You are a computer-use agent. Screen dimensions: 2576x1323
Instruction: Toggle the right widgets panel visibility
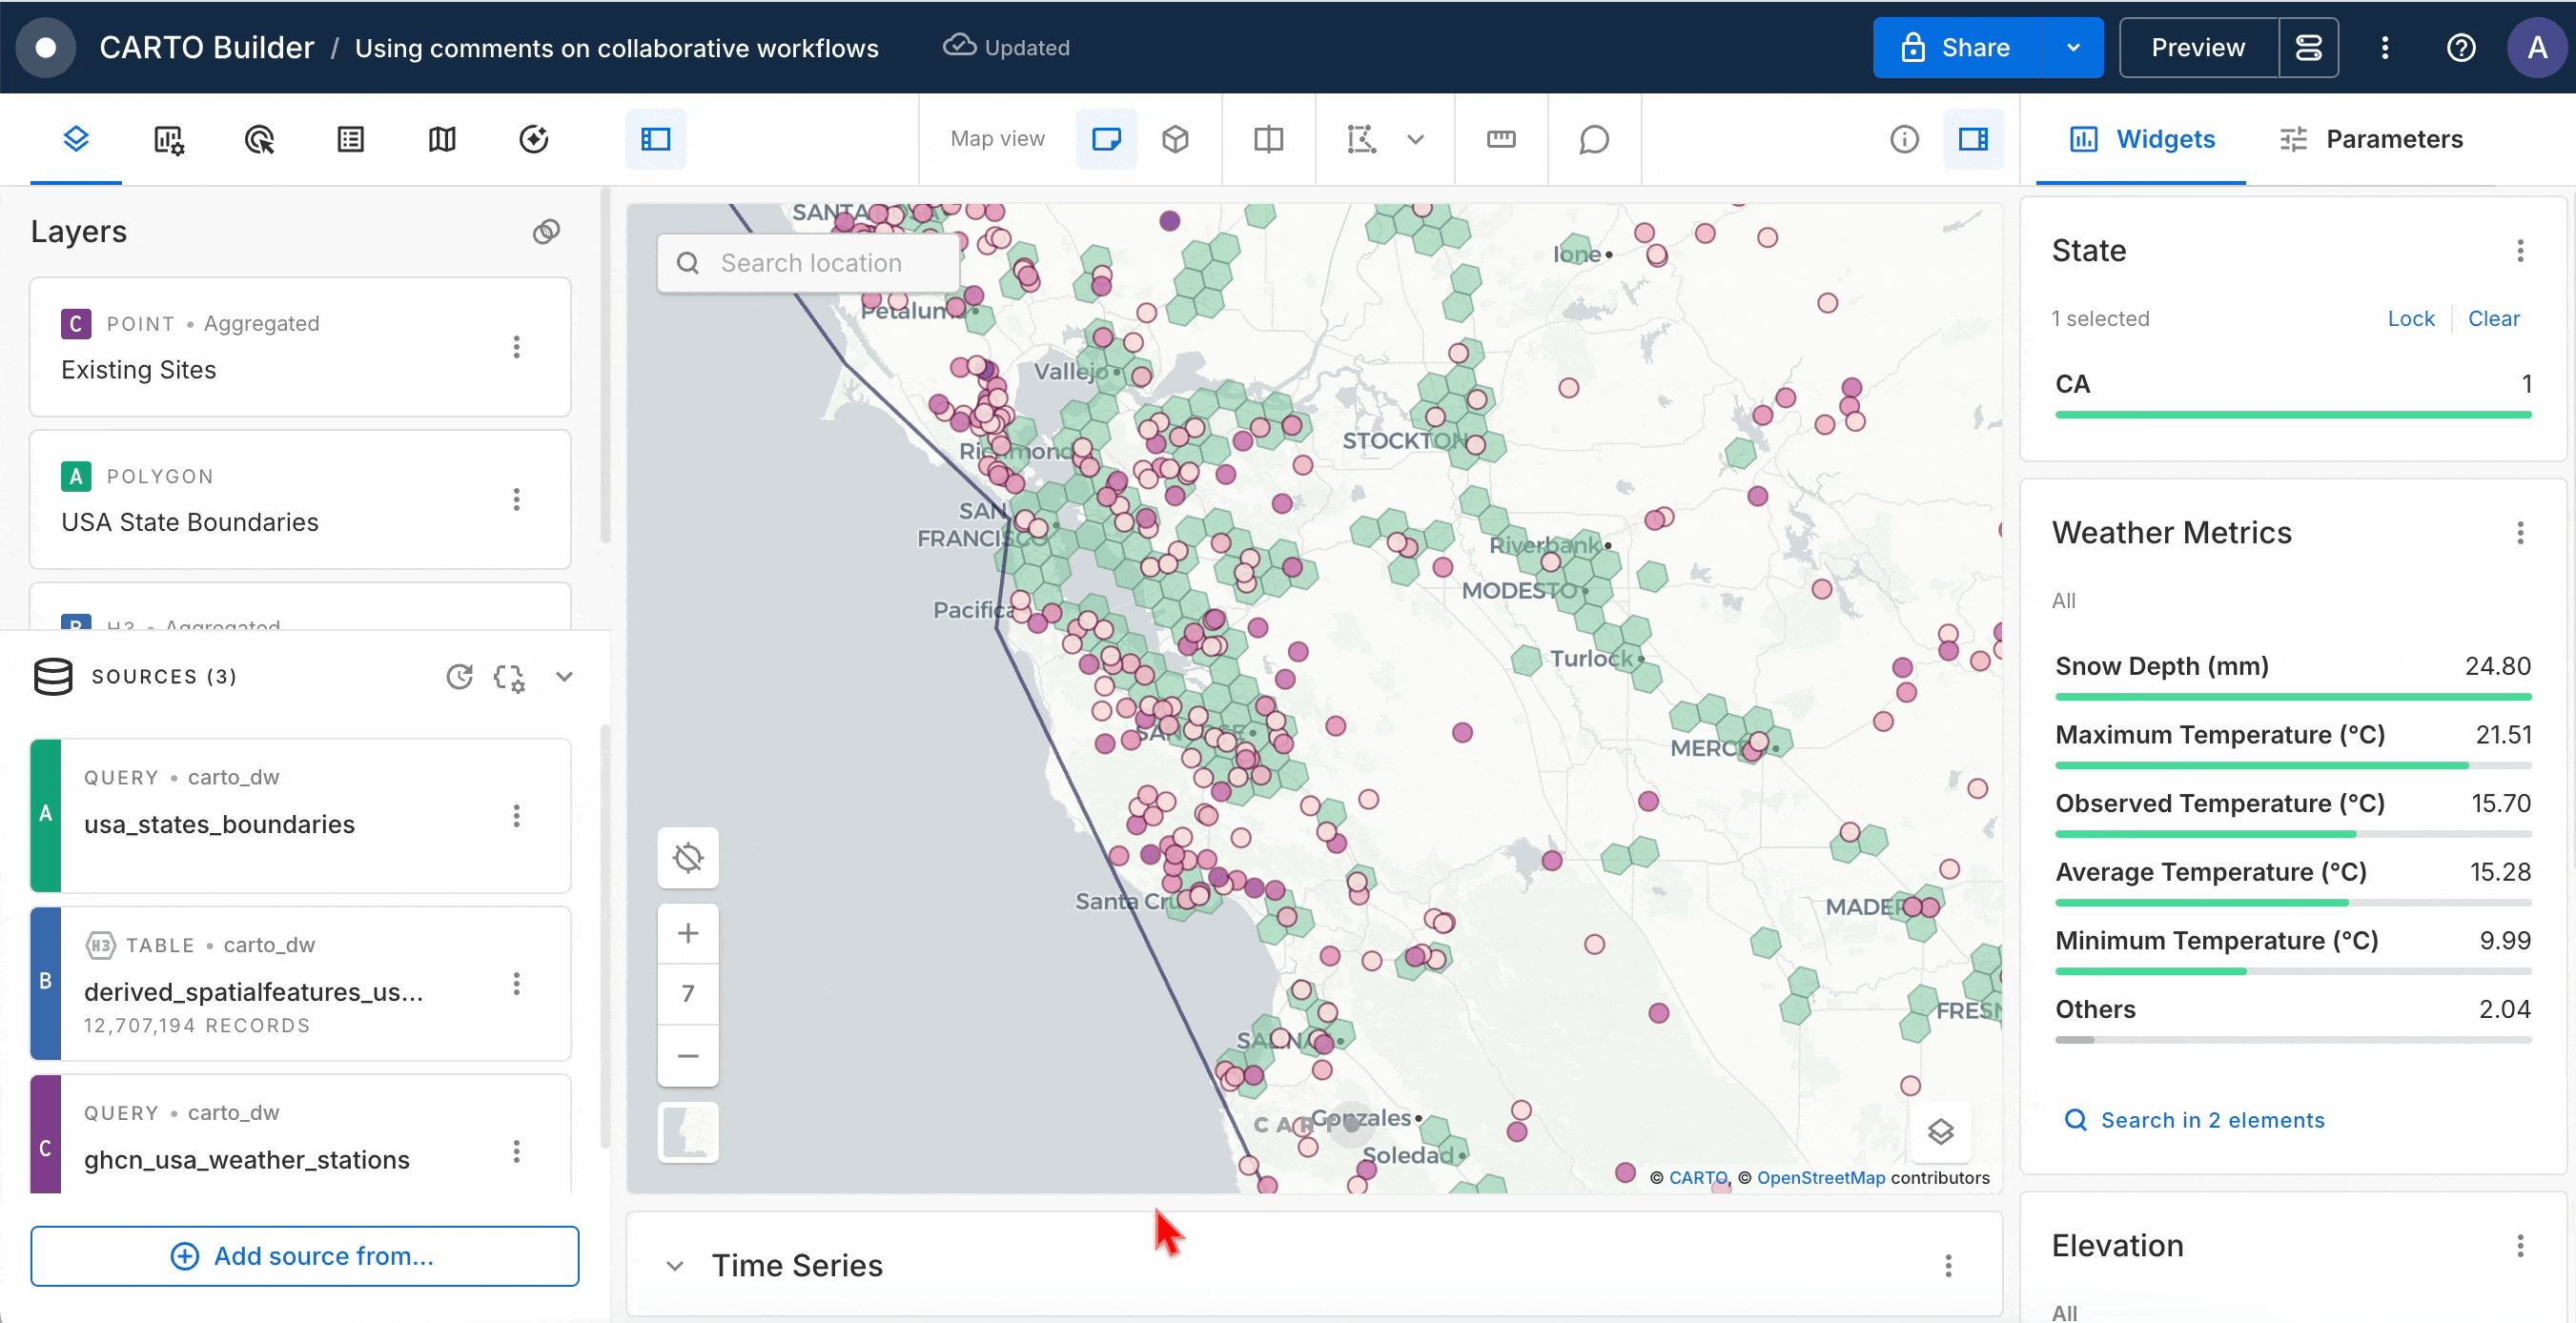coord(1972,139)
